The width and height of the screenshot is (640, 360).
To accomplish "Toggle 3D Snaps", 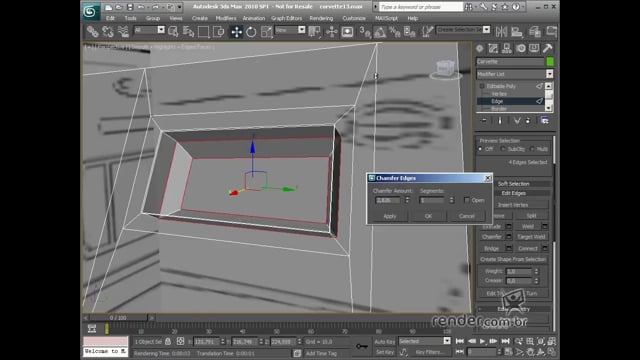I will click(364, 31).
